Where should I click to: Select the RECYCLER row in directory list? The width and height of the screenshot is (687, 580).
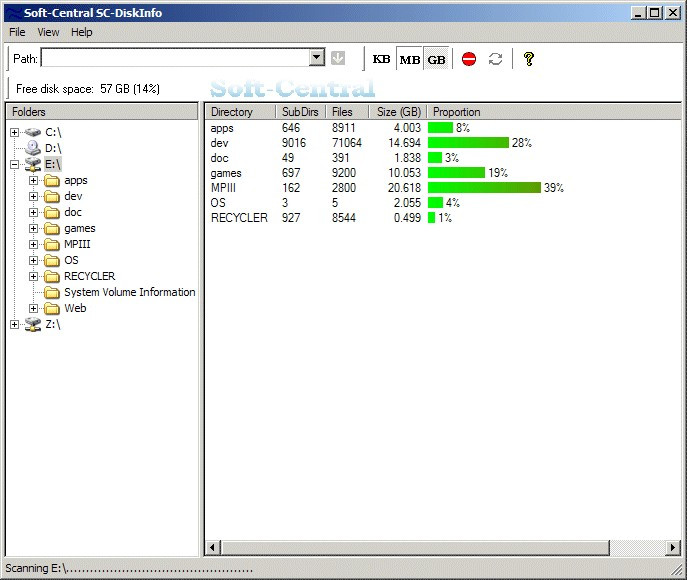443,218
